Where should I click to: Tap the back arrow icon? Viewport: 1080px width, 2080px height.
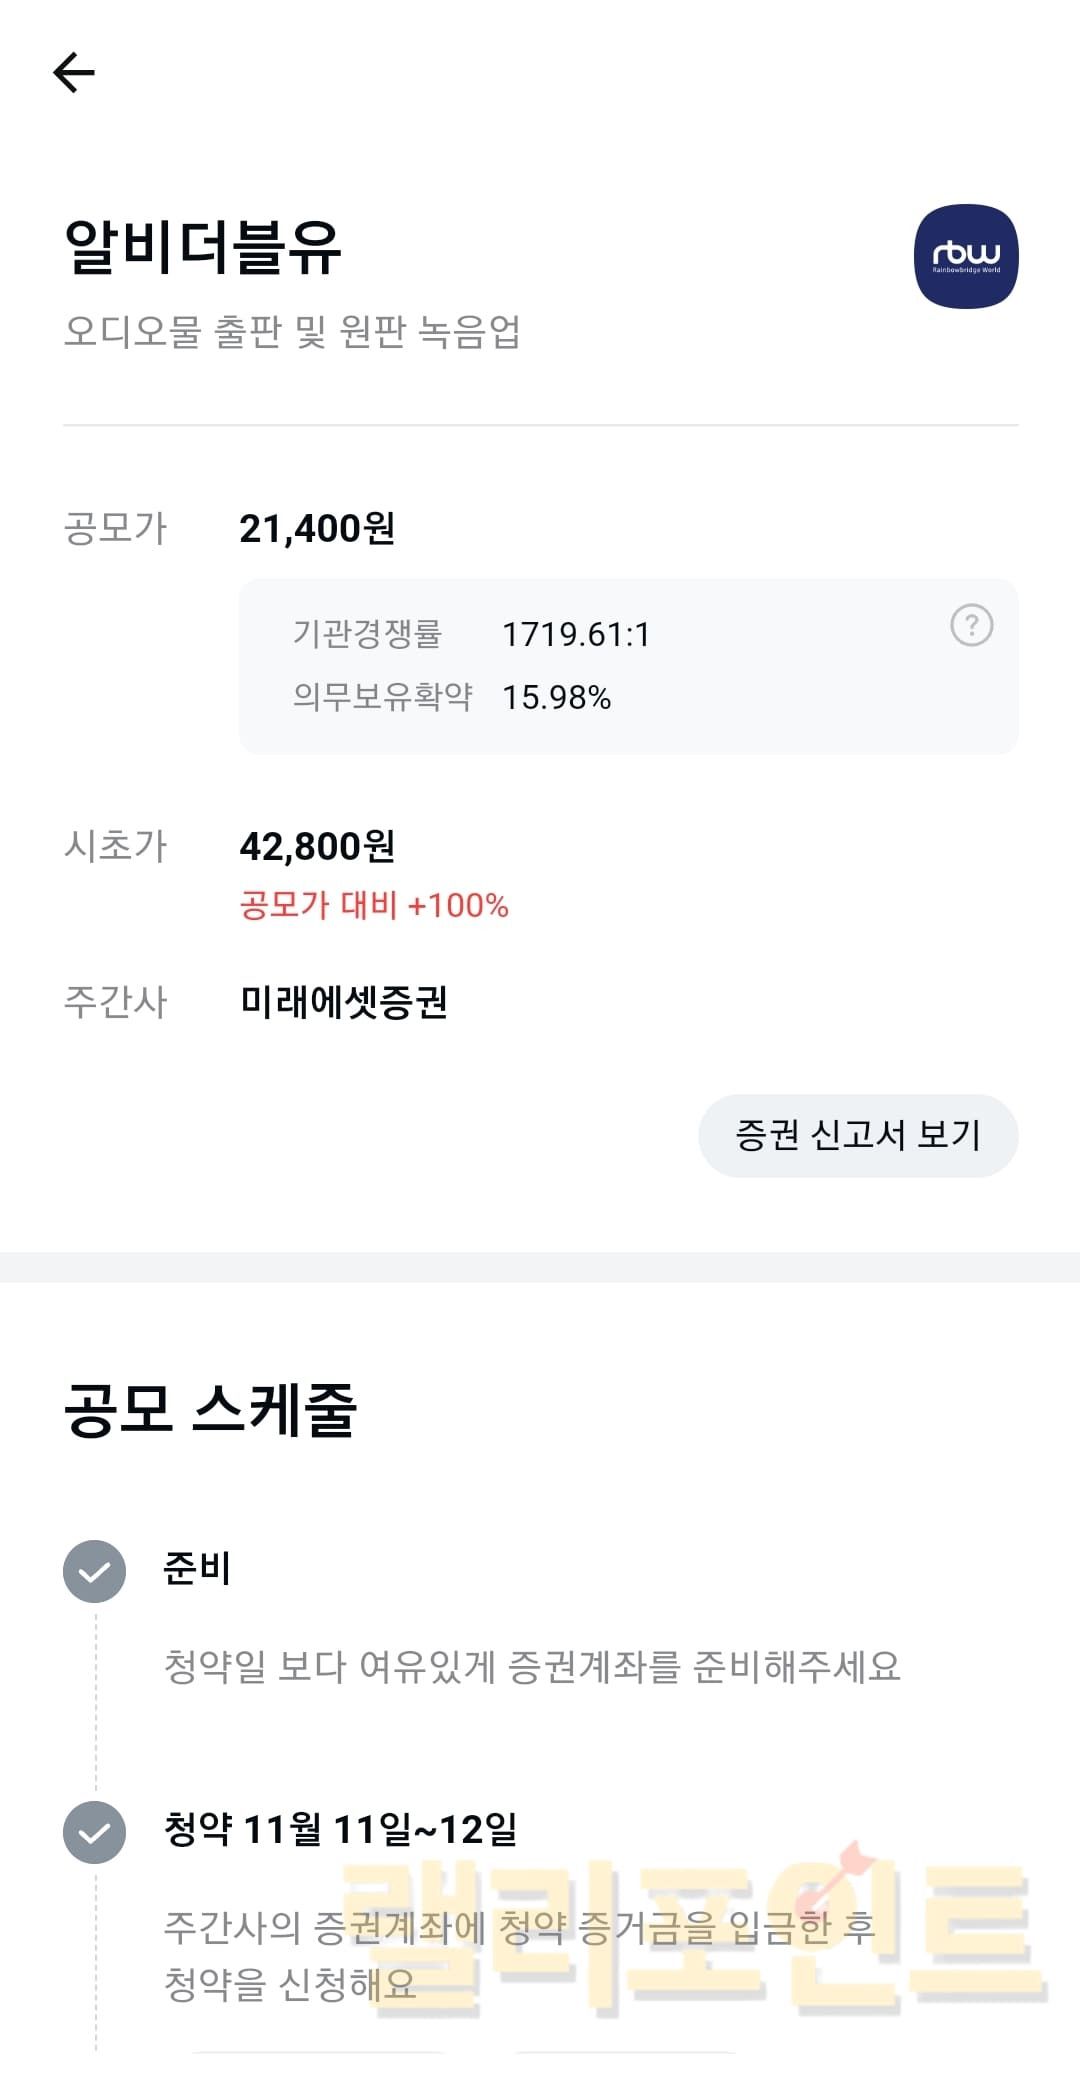coord(74,73)
